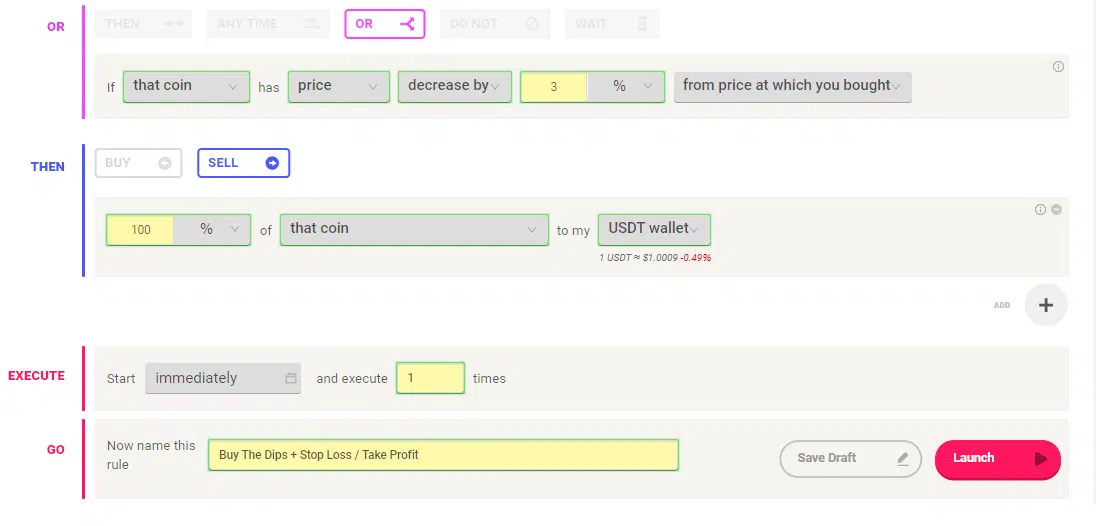Click the pink OR section label
The height and width of the screenshot is (526, 1096).
pos(56,28)
